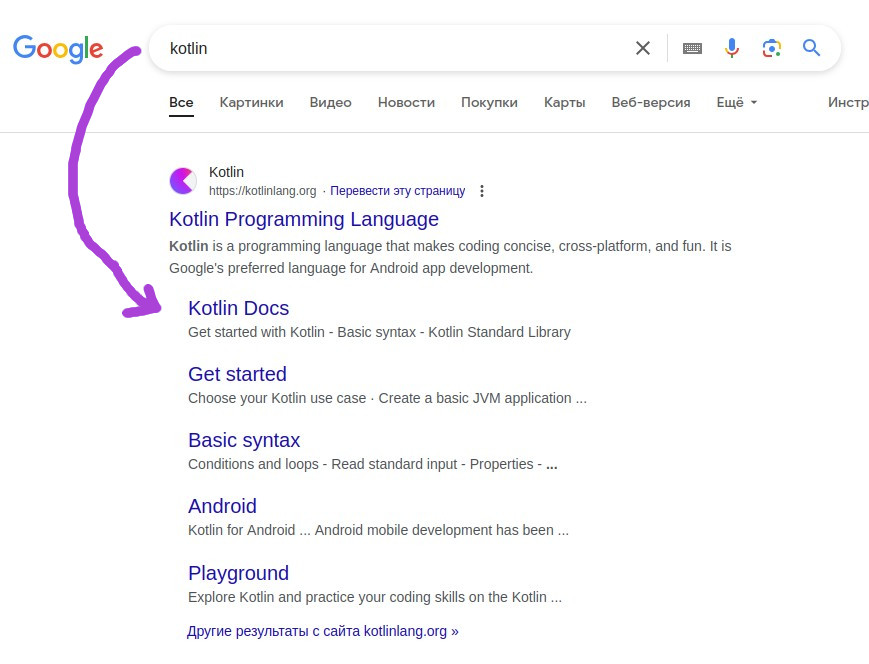Click Другие результаты с сайта kotlinlang.org
The height and width of the screenshot is (664, 869).
(x=323, y=631)
